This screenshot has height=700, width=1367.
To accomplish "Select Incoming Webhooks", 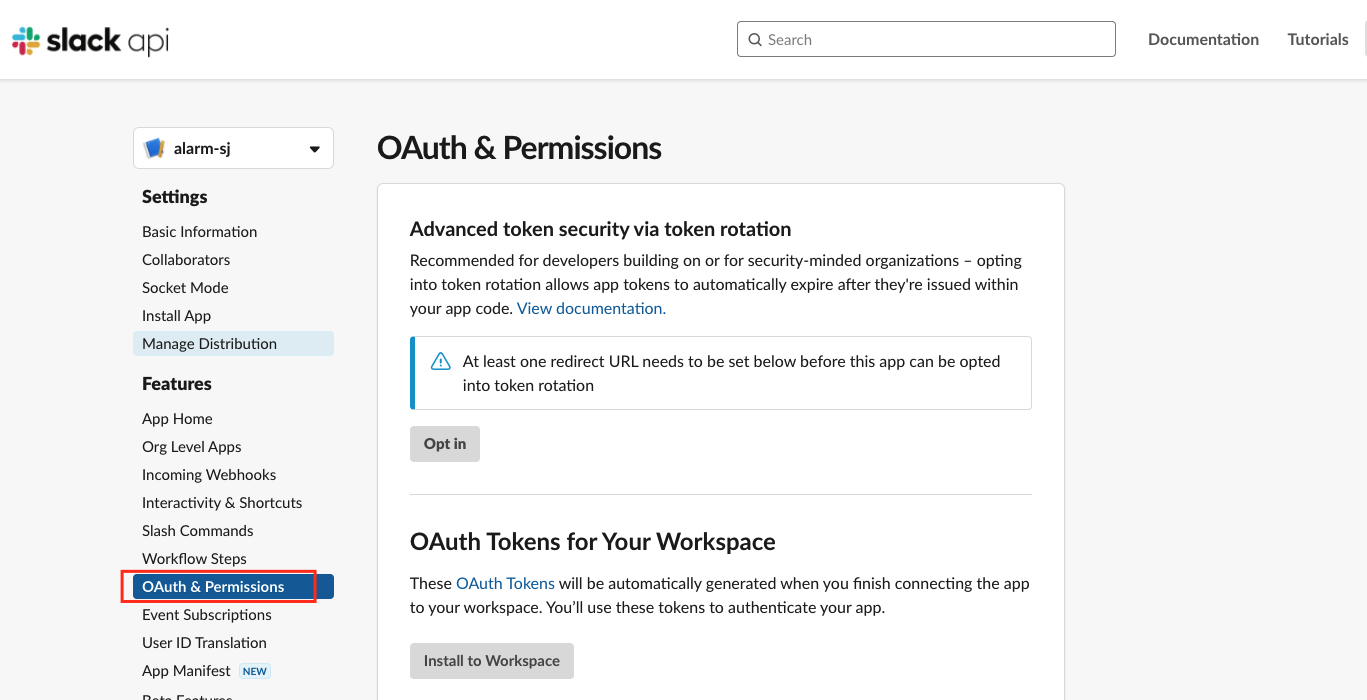I will click(209, 474).
